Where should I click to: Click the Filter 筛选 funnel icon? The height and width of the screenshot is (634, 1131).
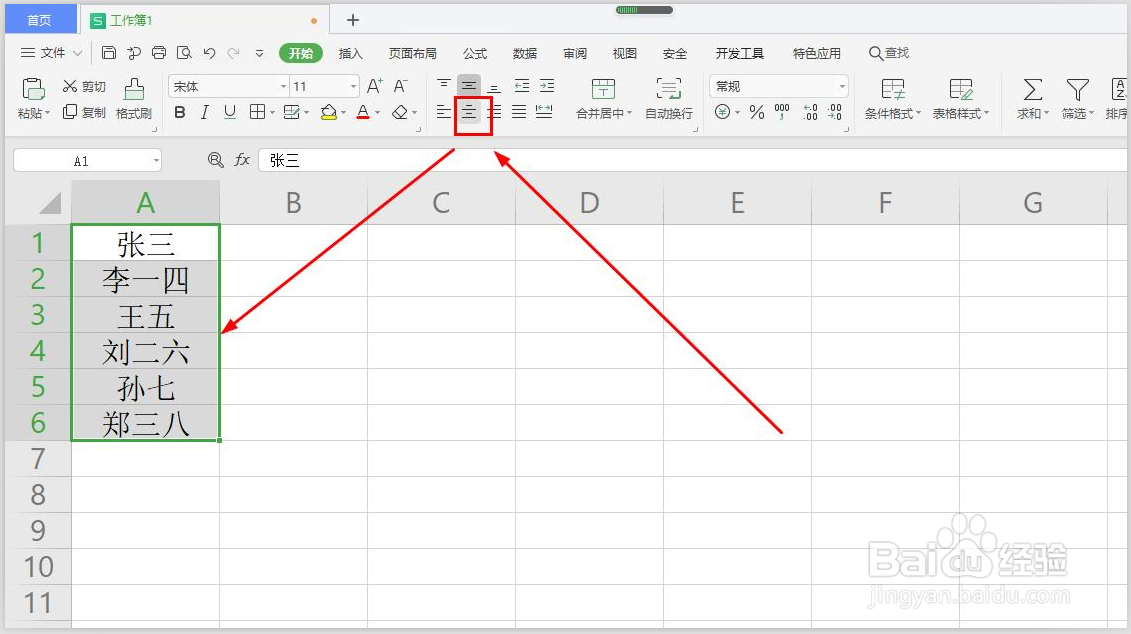click(1078, 89)
